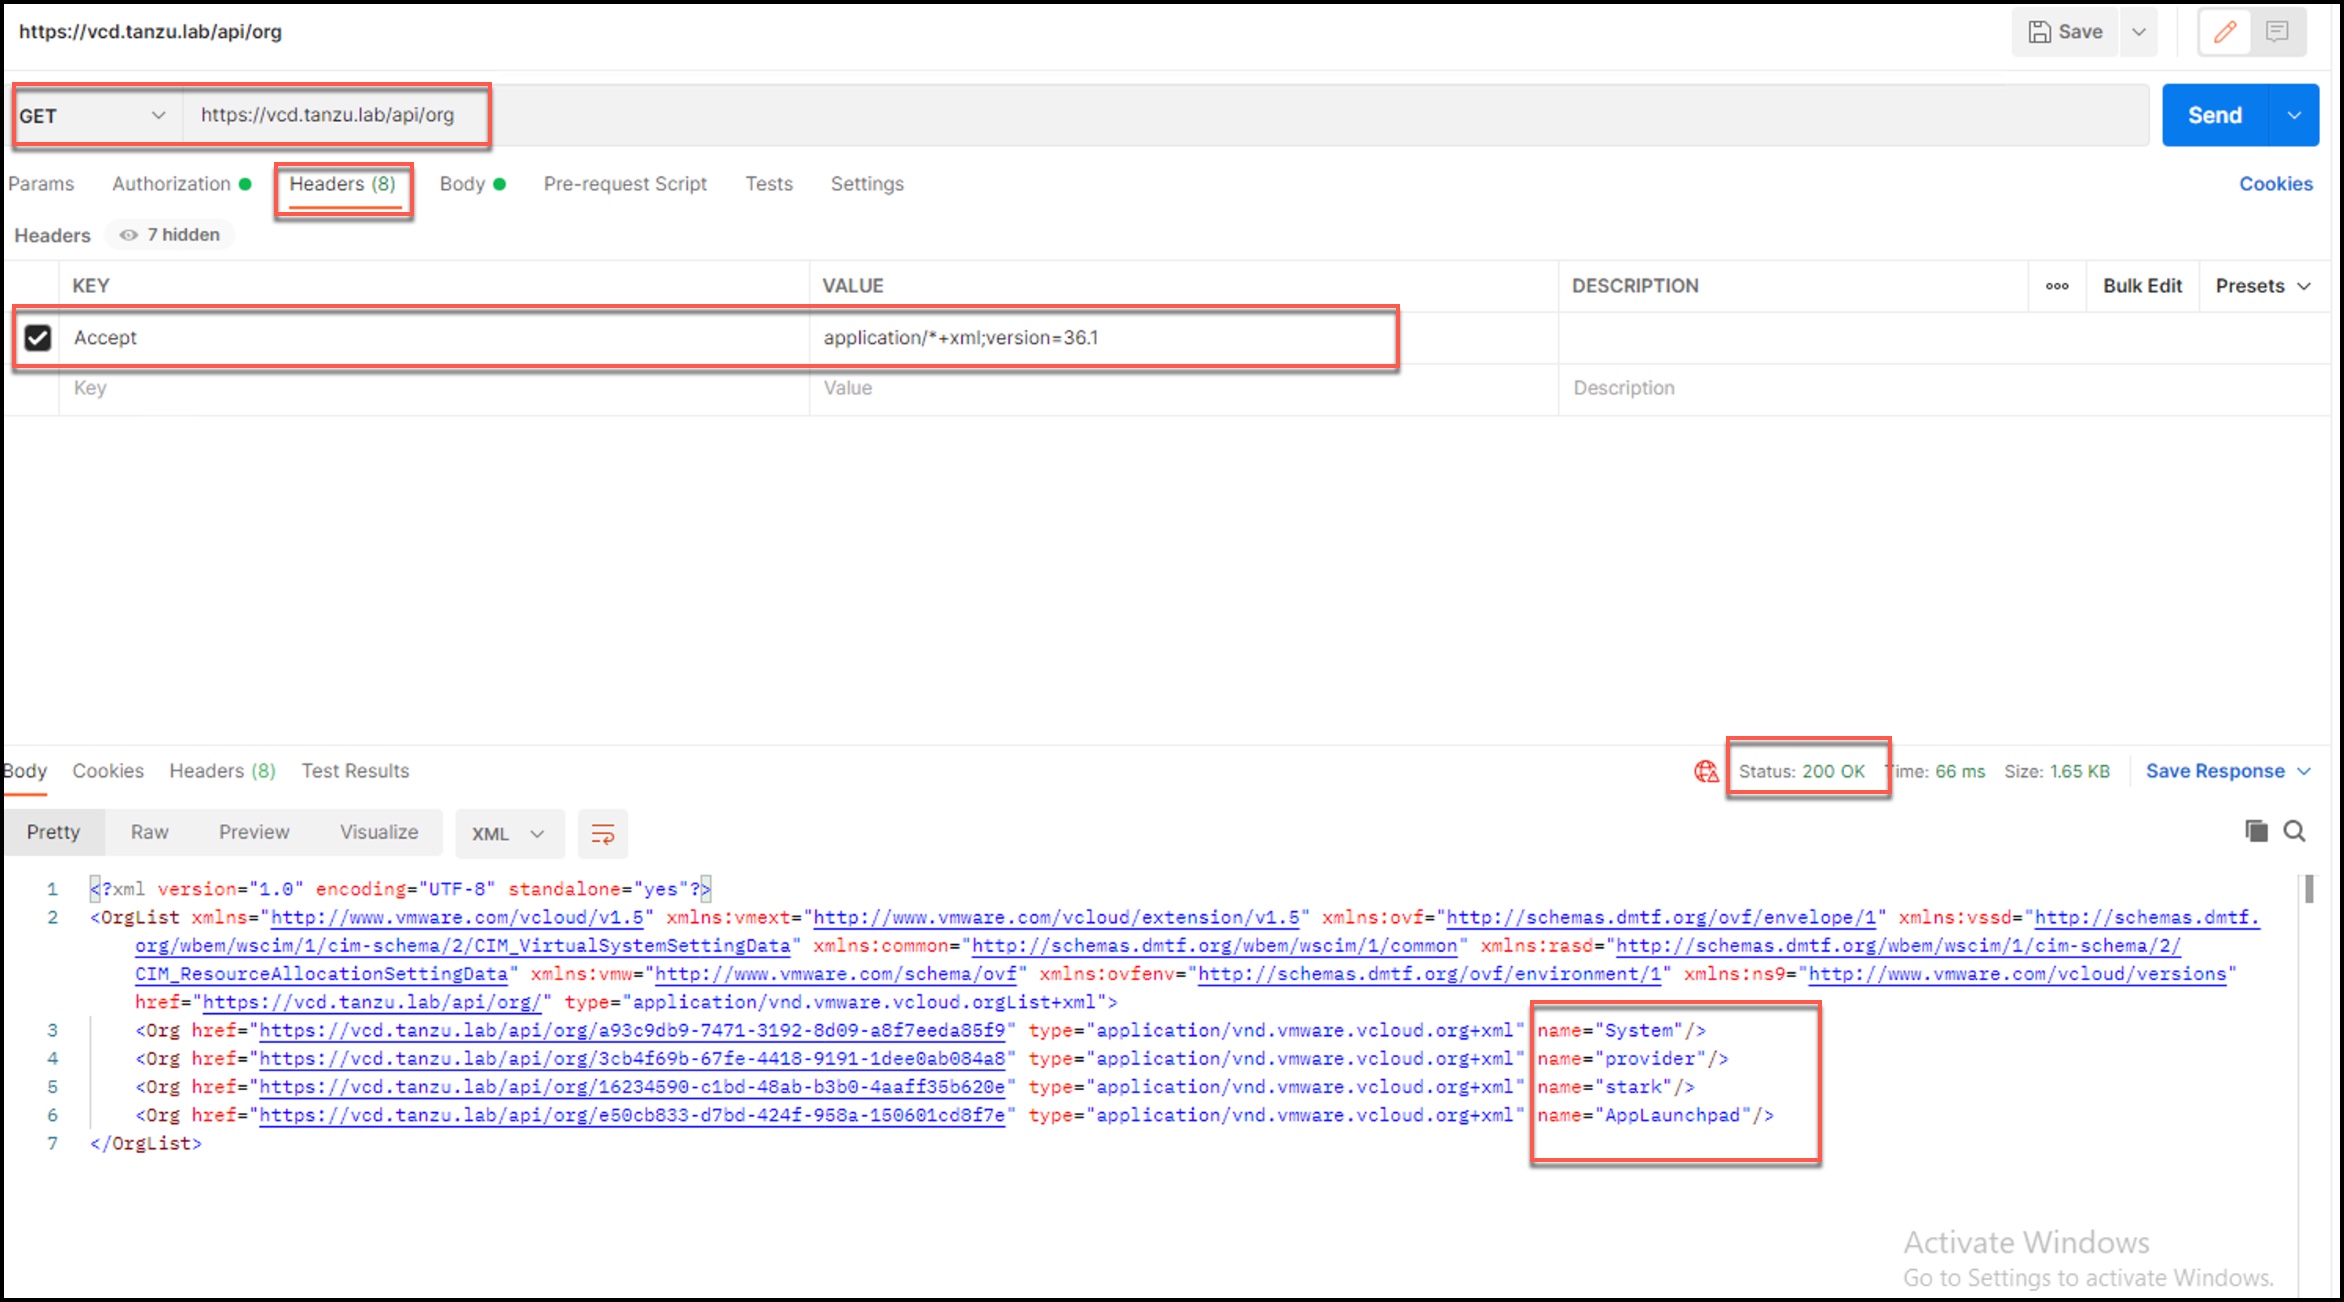
Task: Open the Presets dropdown
Action: point(2262,286)
